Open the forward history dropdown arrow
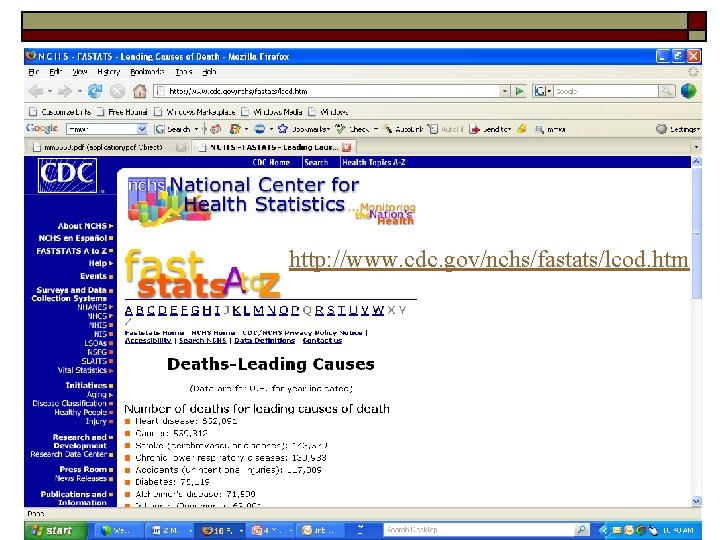This screenshot has height=540, width=720. (x=79, y=91)
